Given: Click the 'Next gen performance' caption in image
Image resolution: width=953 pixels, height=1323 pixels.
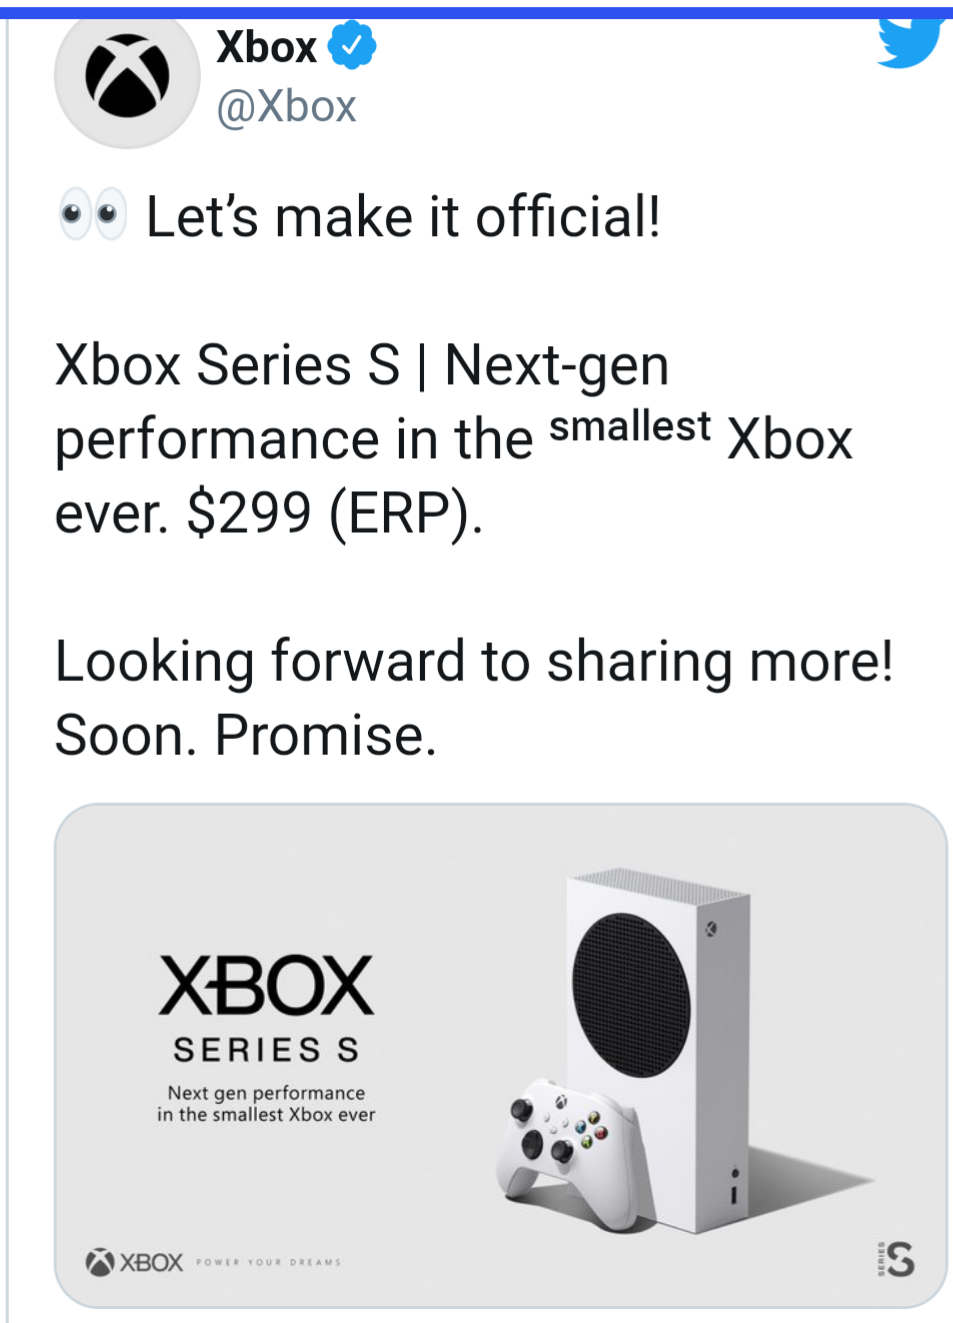Looking at the screenshot, I should click(266, 1093).
